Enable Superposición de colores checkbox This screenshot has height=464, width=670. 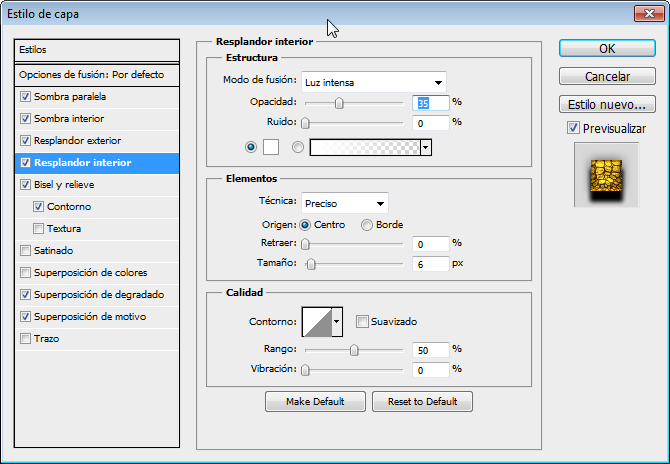25,273
